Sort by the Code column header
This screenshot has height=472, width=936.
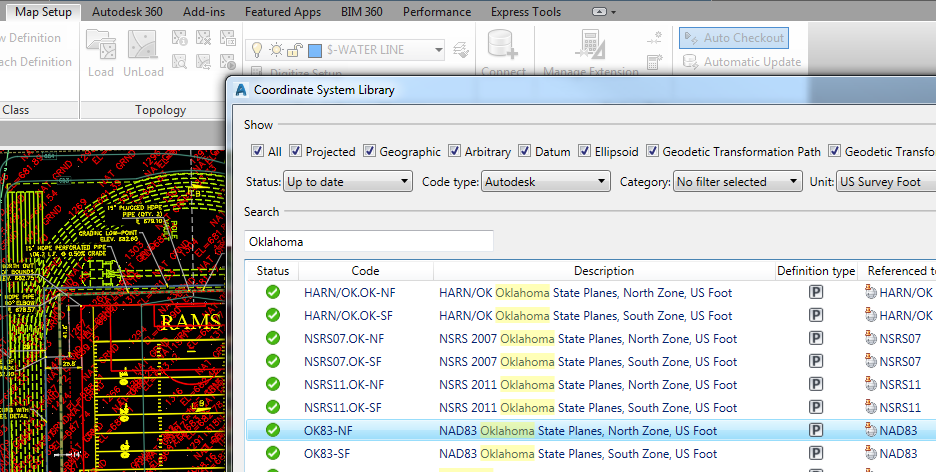click(x=365, y=271)
